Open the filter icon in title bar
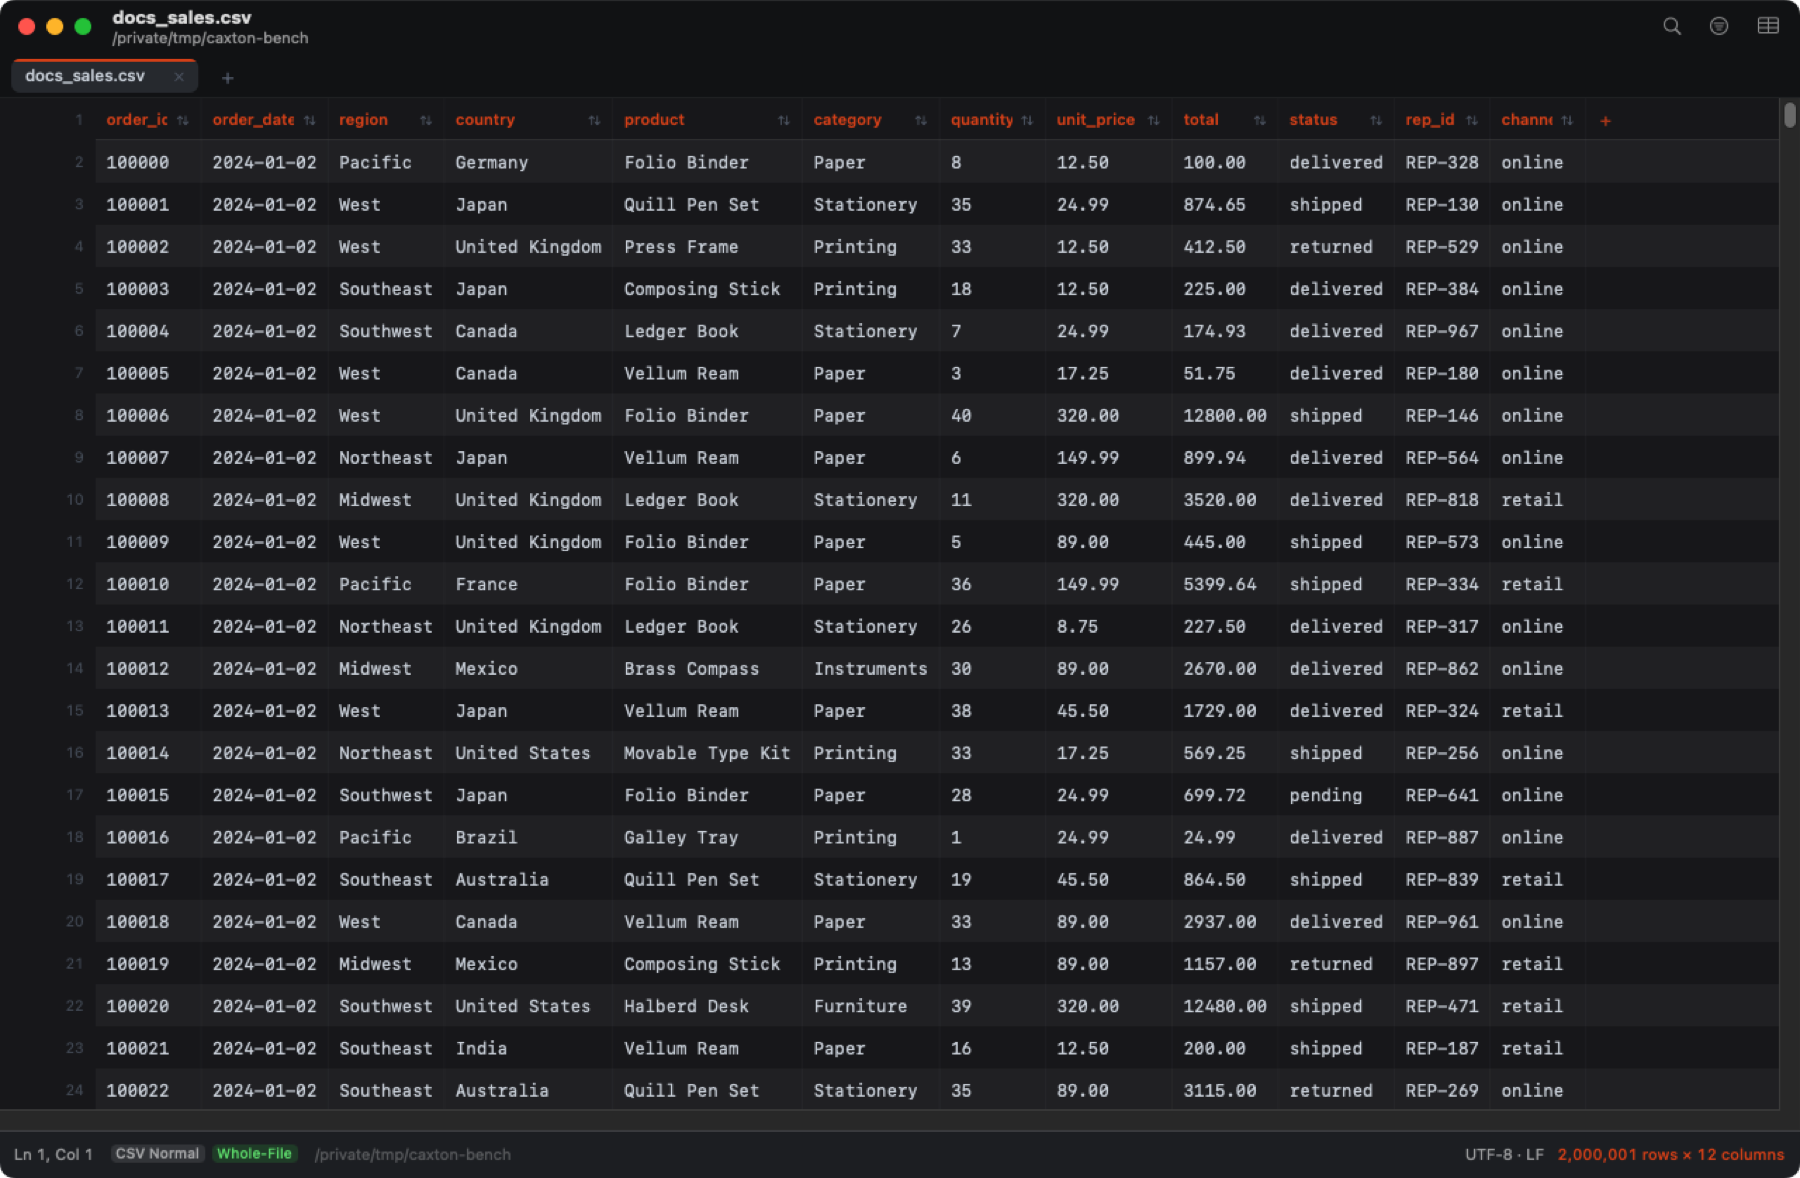This screenshot has width=1800, height=1178. pos(1719,26)
